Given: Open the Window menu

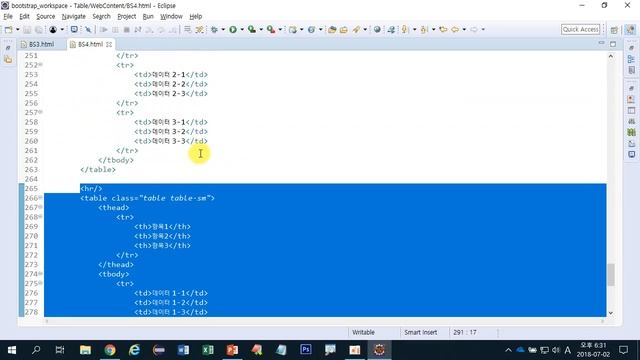Looking at the screenshot, I should pos(171,16).
